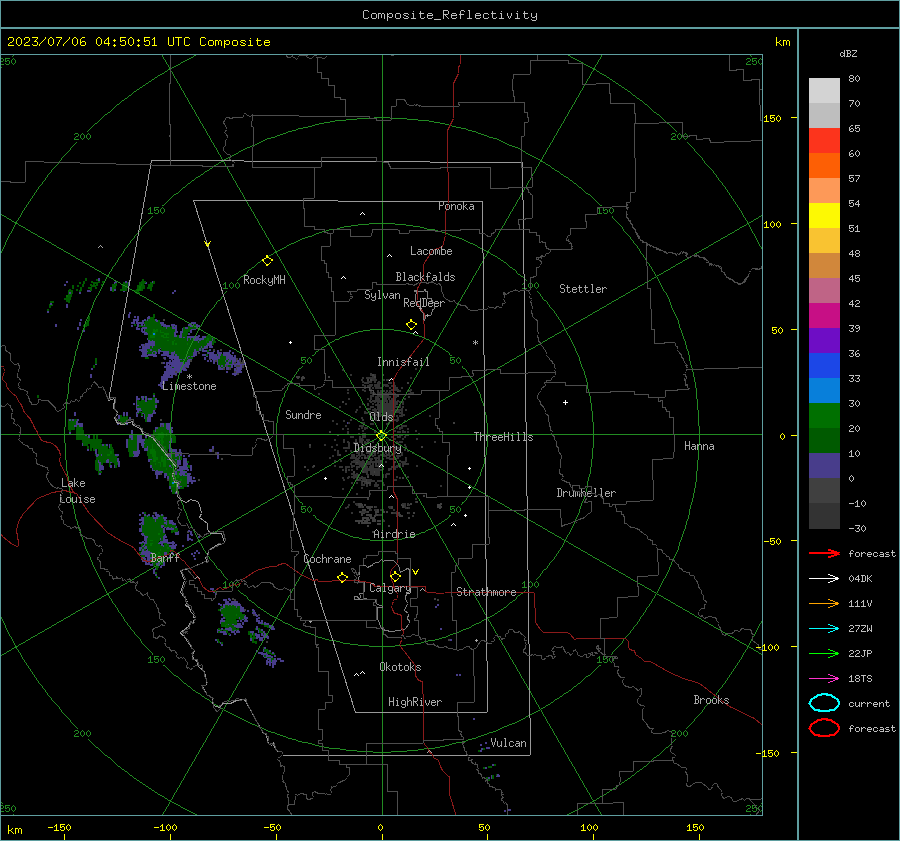Click the Airdrie city label

point(394,534)
